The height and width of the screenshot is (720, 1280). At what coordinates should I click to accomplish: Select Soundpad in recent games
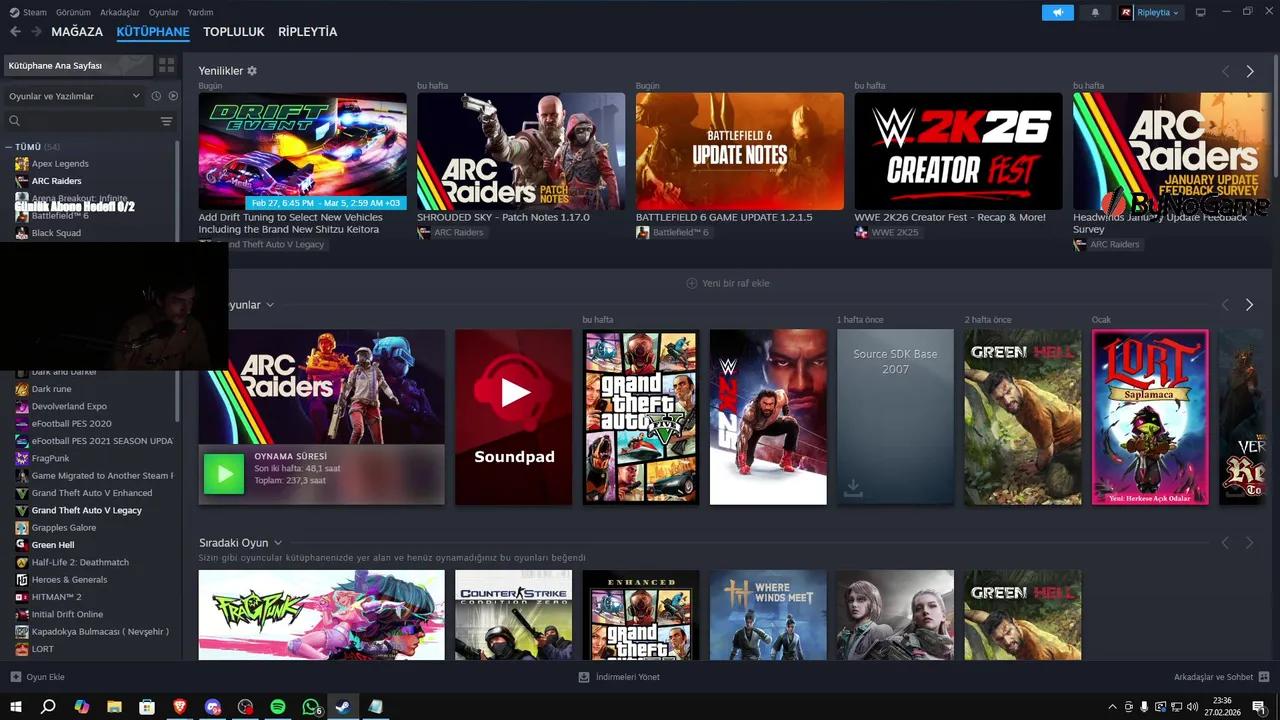tap(514, 417)
